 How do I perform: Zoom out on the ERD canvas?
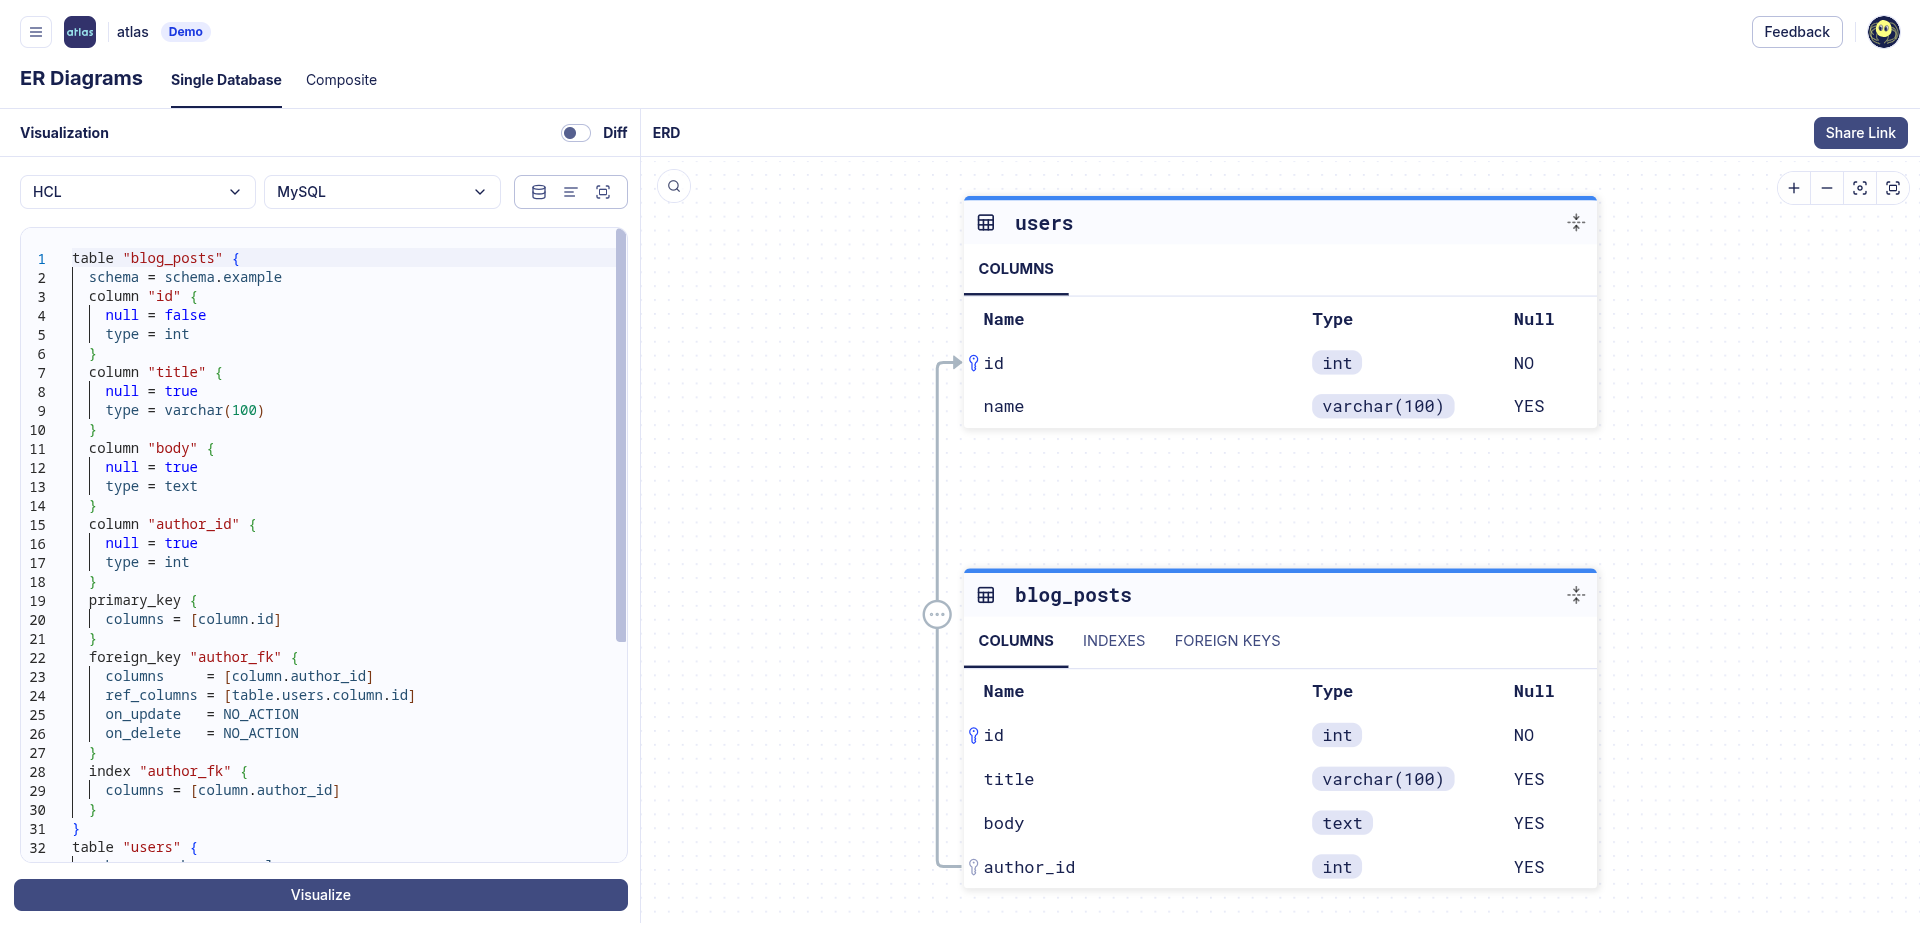tap(1827, 188)
